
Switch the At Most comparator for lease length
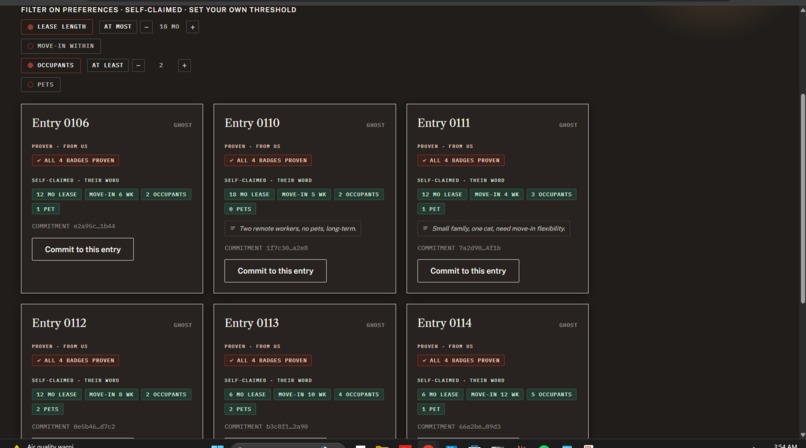click(118, 27)
